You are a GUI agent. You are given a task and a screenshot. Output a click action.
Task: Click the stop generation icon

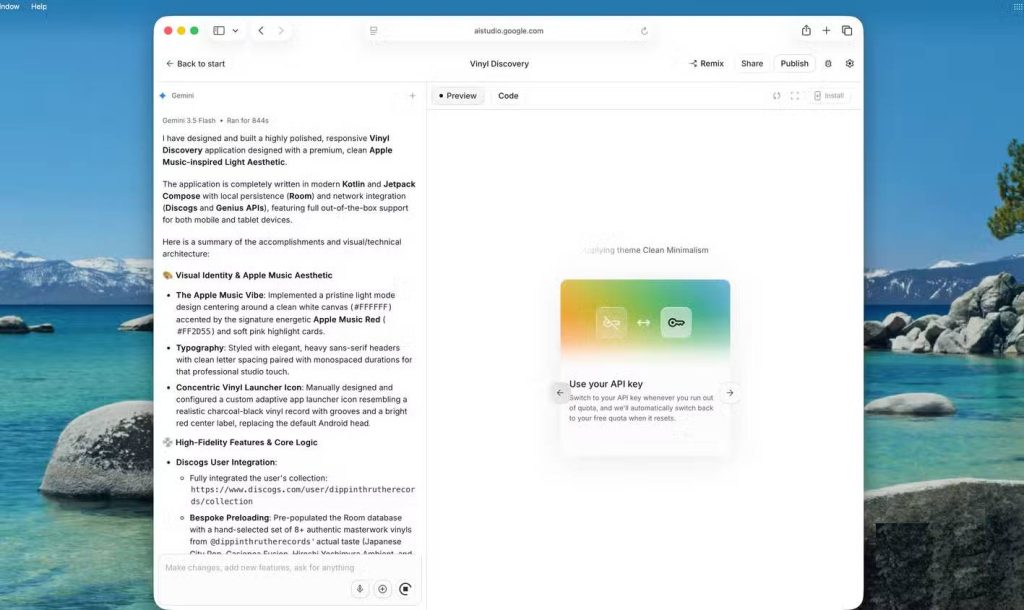[x=406, y=588]
